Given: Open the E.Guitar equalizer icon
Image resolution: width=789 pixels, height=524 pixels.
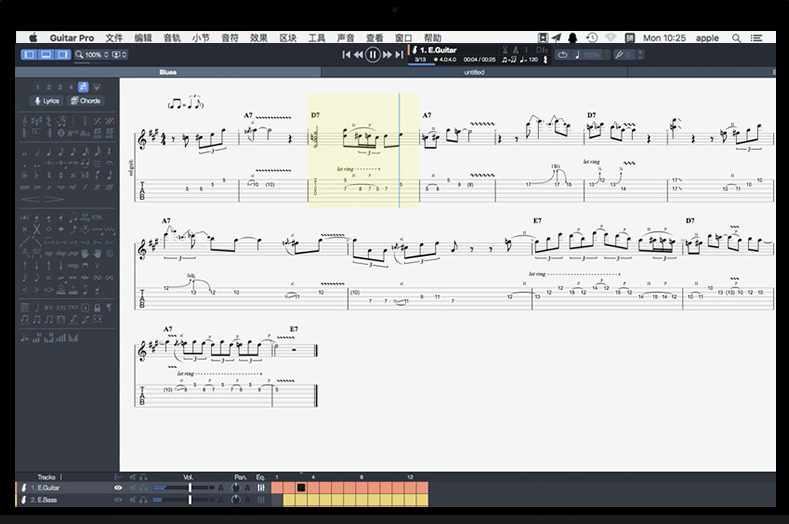Looking at the screenshot, I should 261,488.
